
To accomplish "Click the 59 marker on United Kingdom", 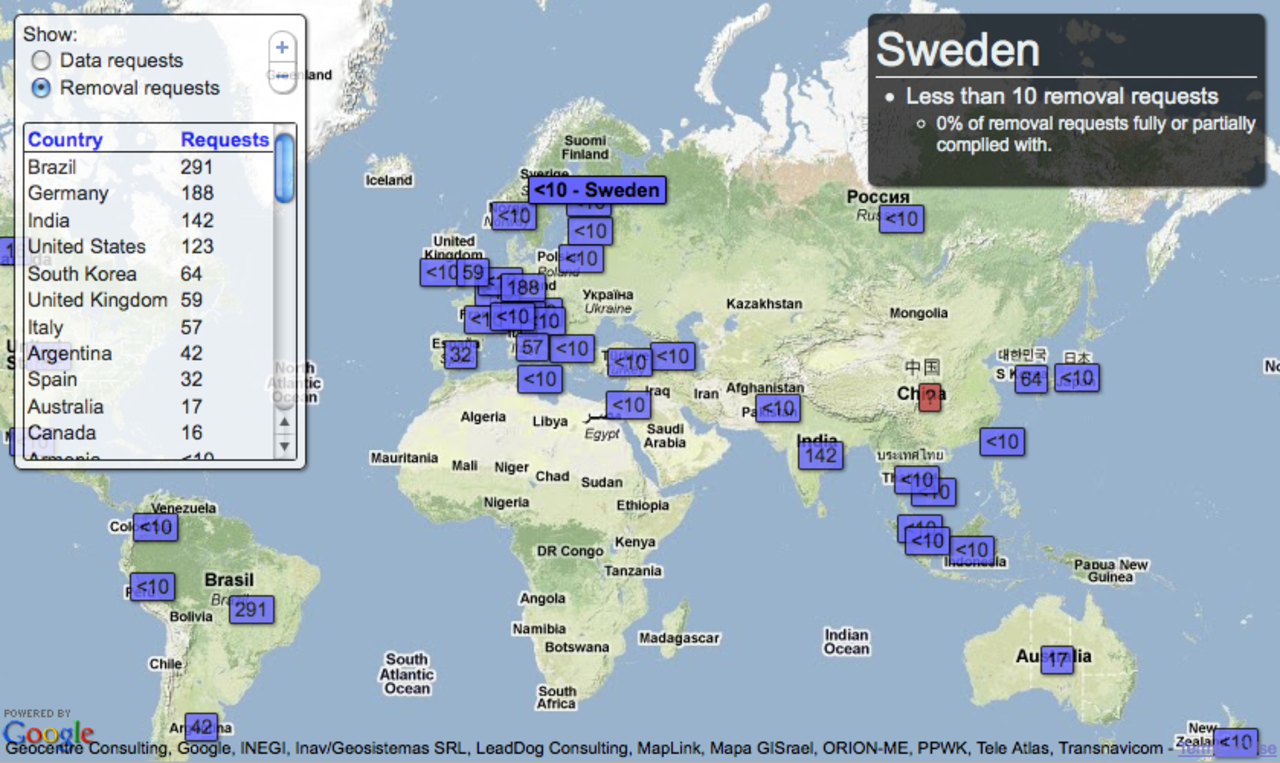I will point(472,272).
